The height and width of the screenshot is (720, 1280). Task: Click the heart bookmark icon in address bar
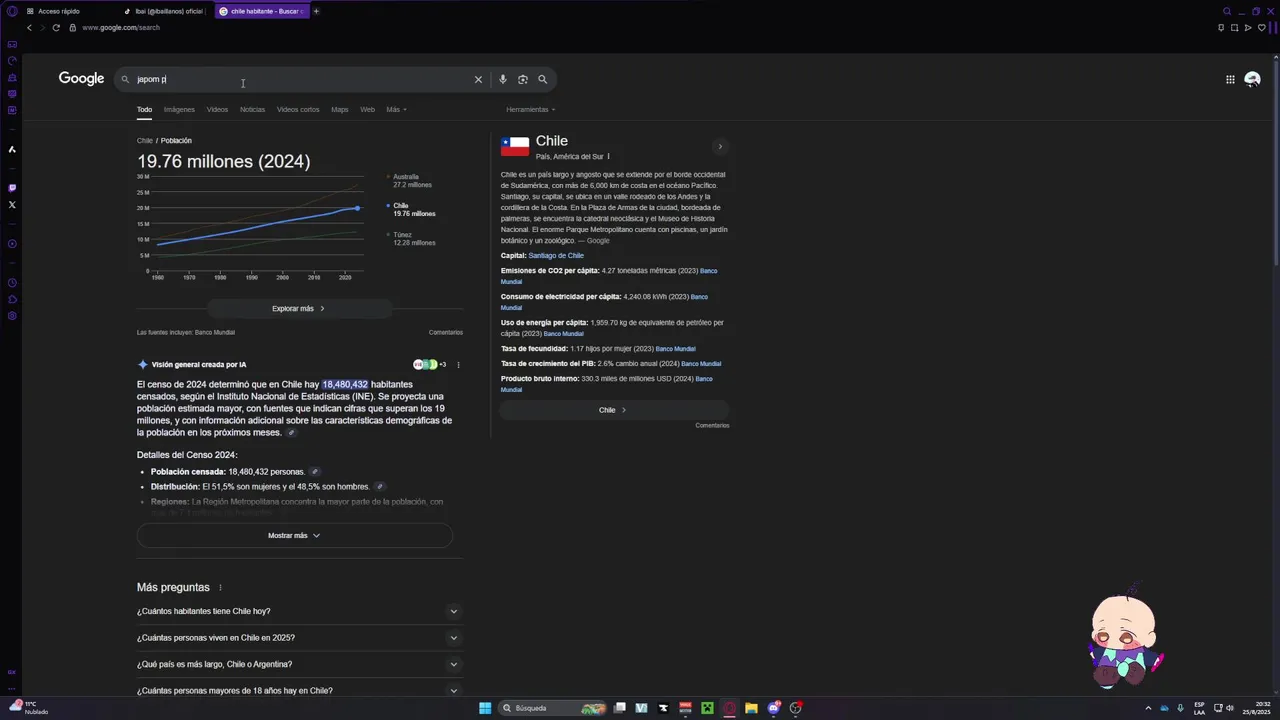1261,28
